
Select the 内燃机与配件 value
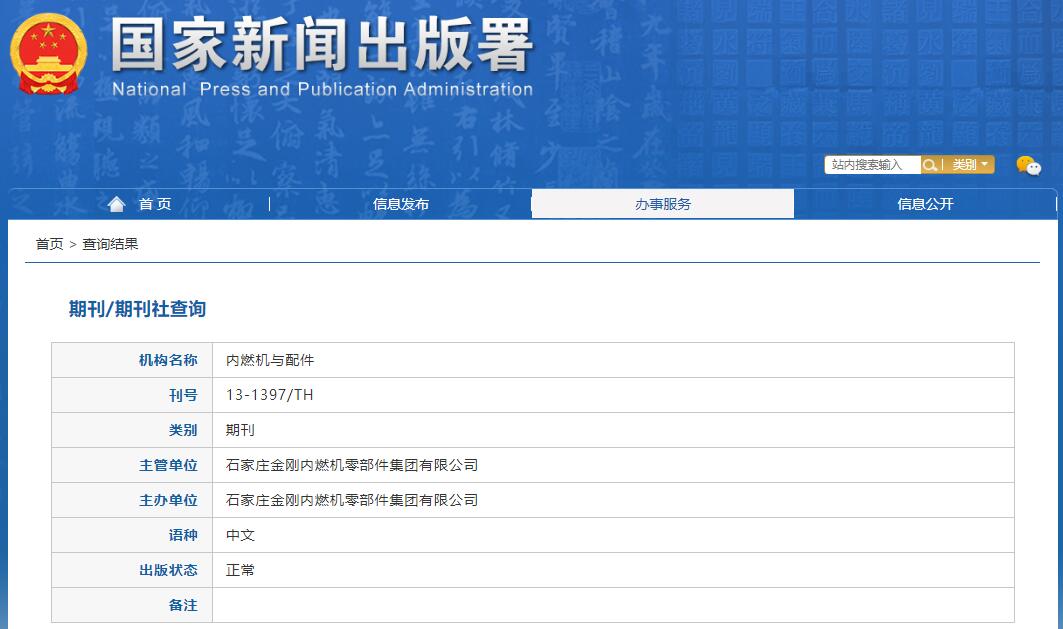270,360
